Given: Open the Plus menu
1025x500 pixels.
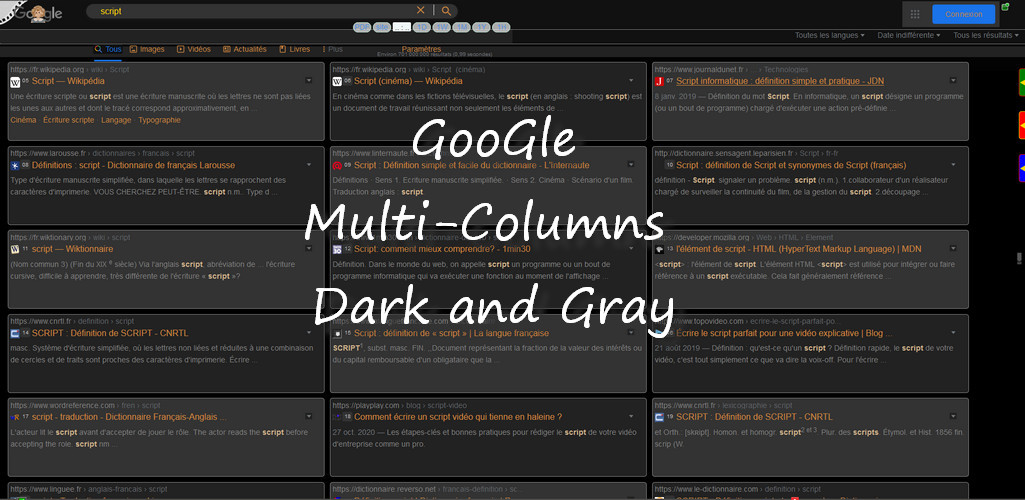Looking at the screenshot, I should 333,49.
